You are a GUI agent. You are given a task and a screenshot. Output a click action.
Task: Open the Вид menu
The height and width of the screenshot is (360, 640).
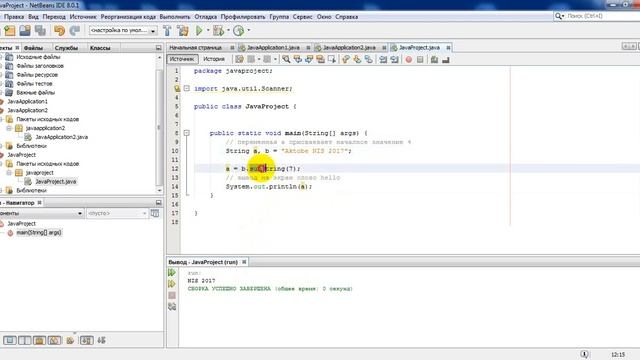pyautogui.click(x=33, y=17)
